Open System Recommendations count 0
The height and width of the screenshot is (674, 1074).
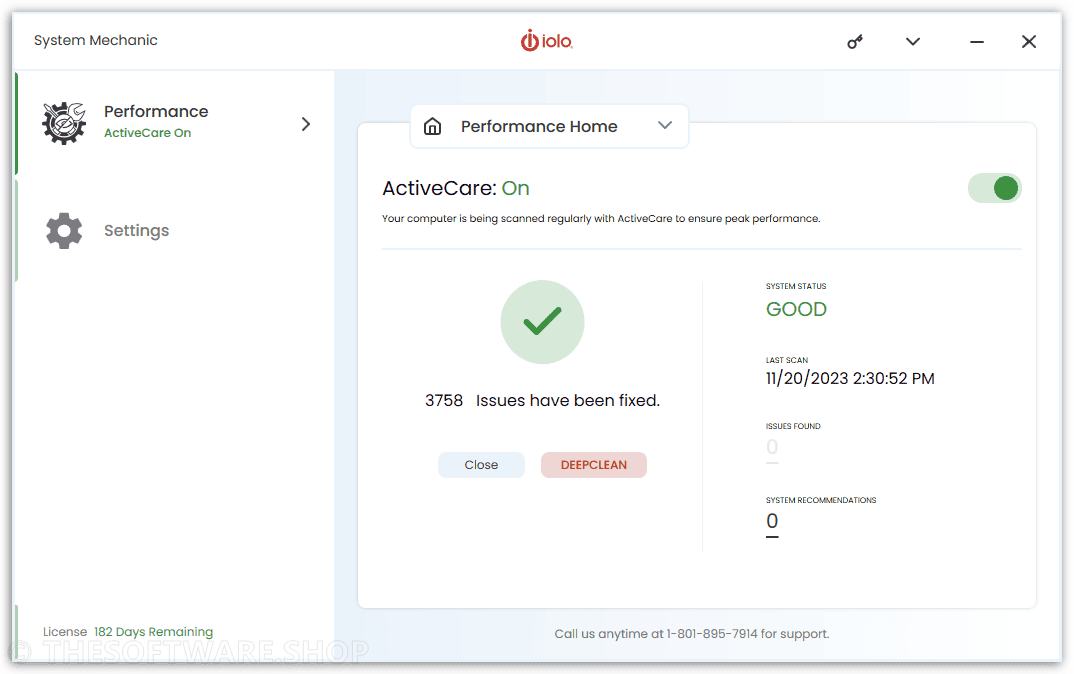coord(772,522)
